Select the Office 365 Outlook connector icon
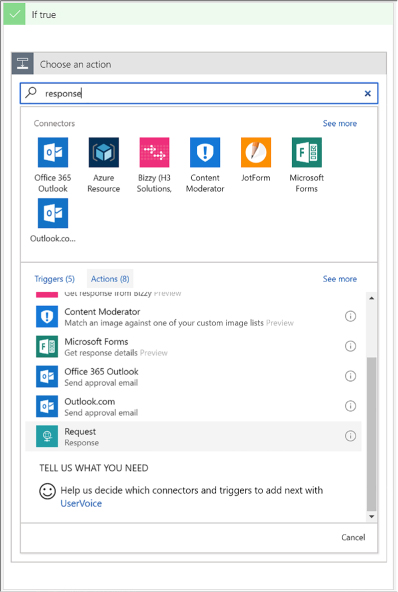 click(x=53, y=152)
